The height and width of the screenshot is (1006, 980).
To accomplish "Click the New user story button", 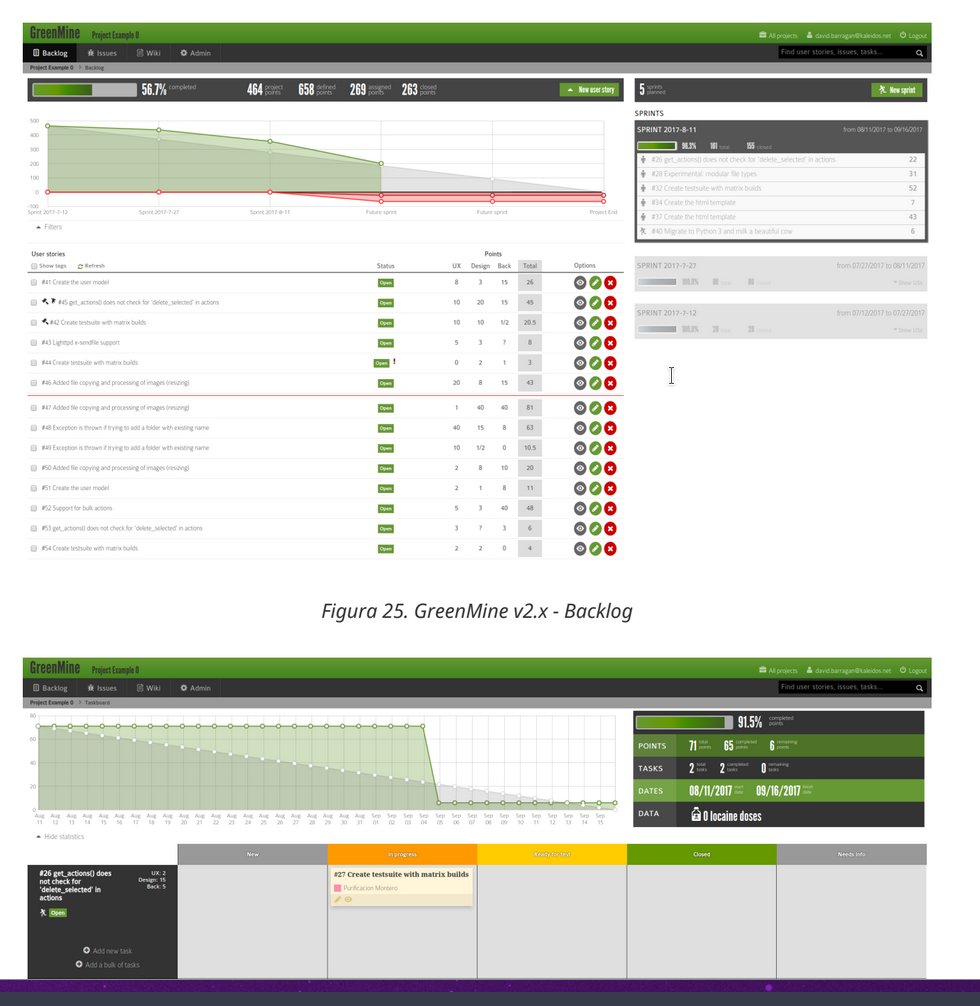I will (590, 90).
